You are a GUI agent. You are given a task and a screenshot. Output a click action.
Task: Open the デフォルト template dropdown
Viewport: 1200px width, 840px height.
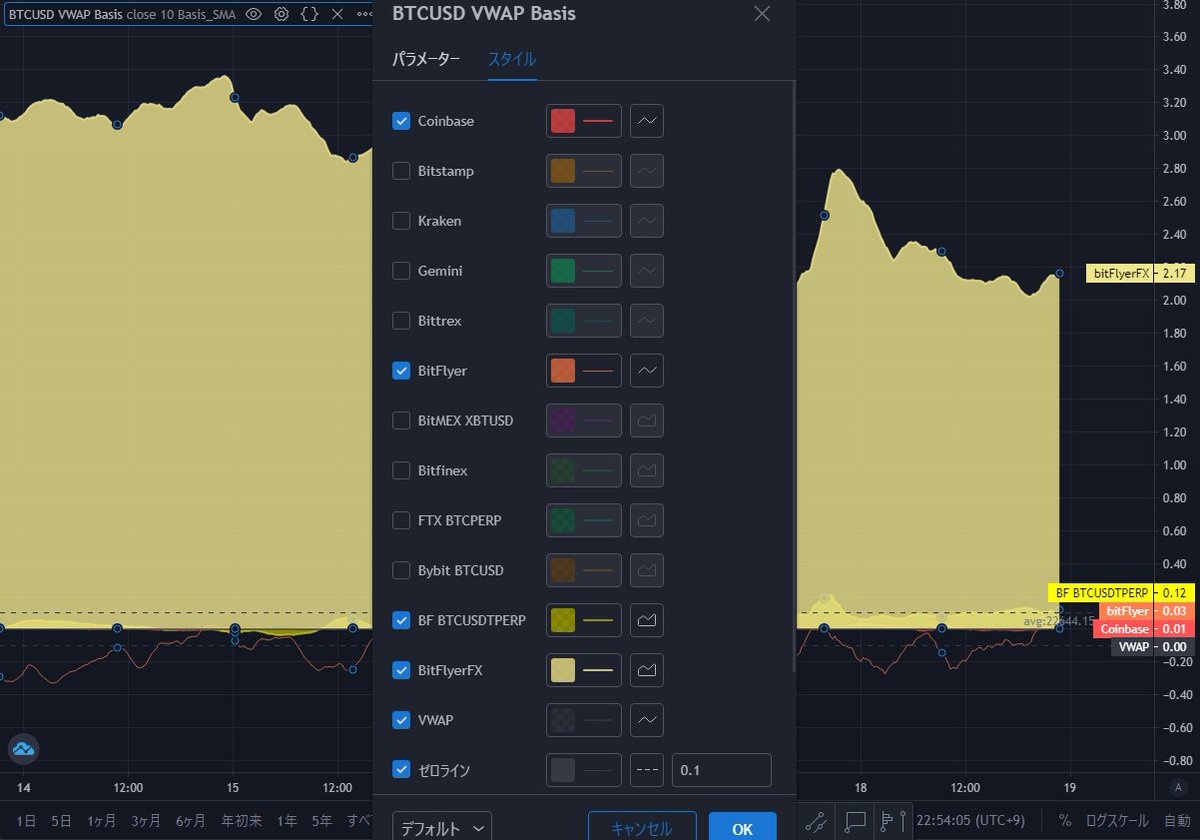(441, 827)
